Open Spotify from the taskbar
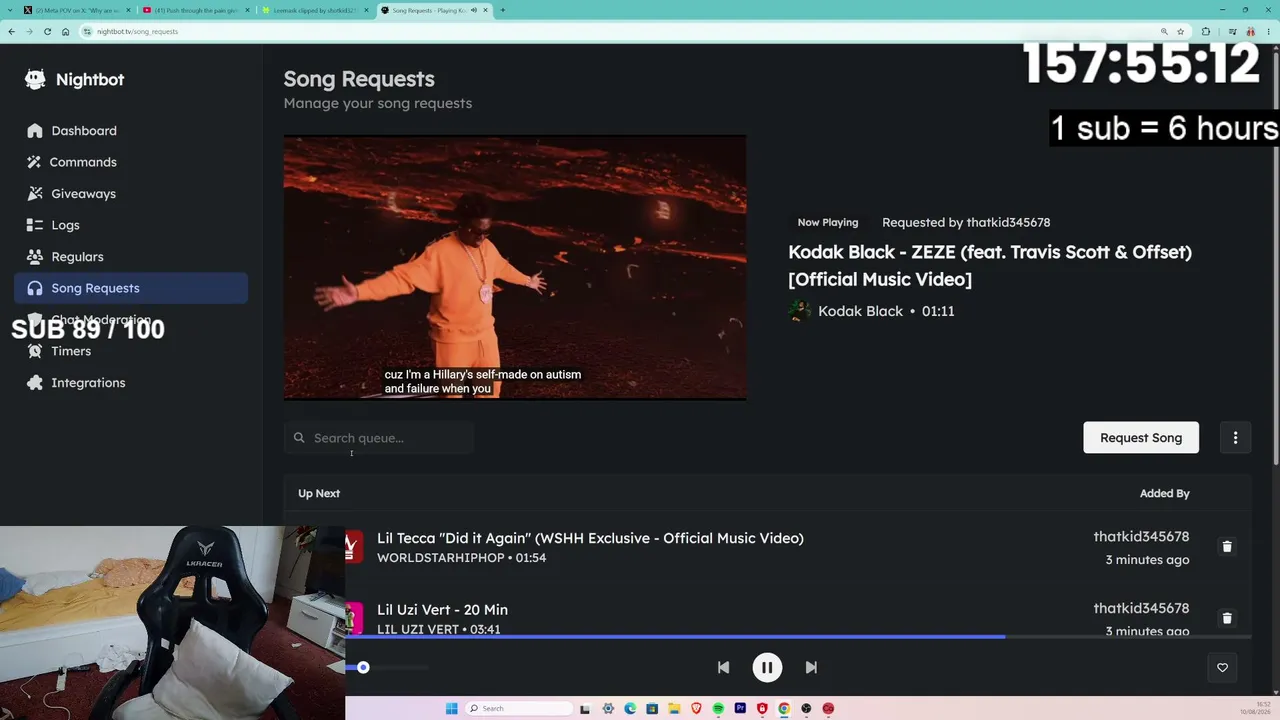This screenshot has width=1280, height=720. coord(718,709)
